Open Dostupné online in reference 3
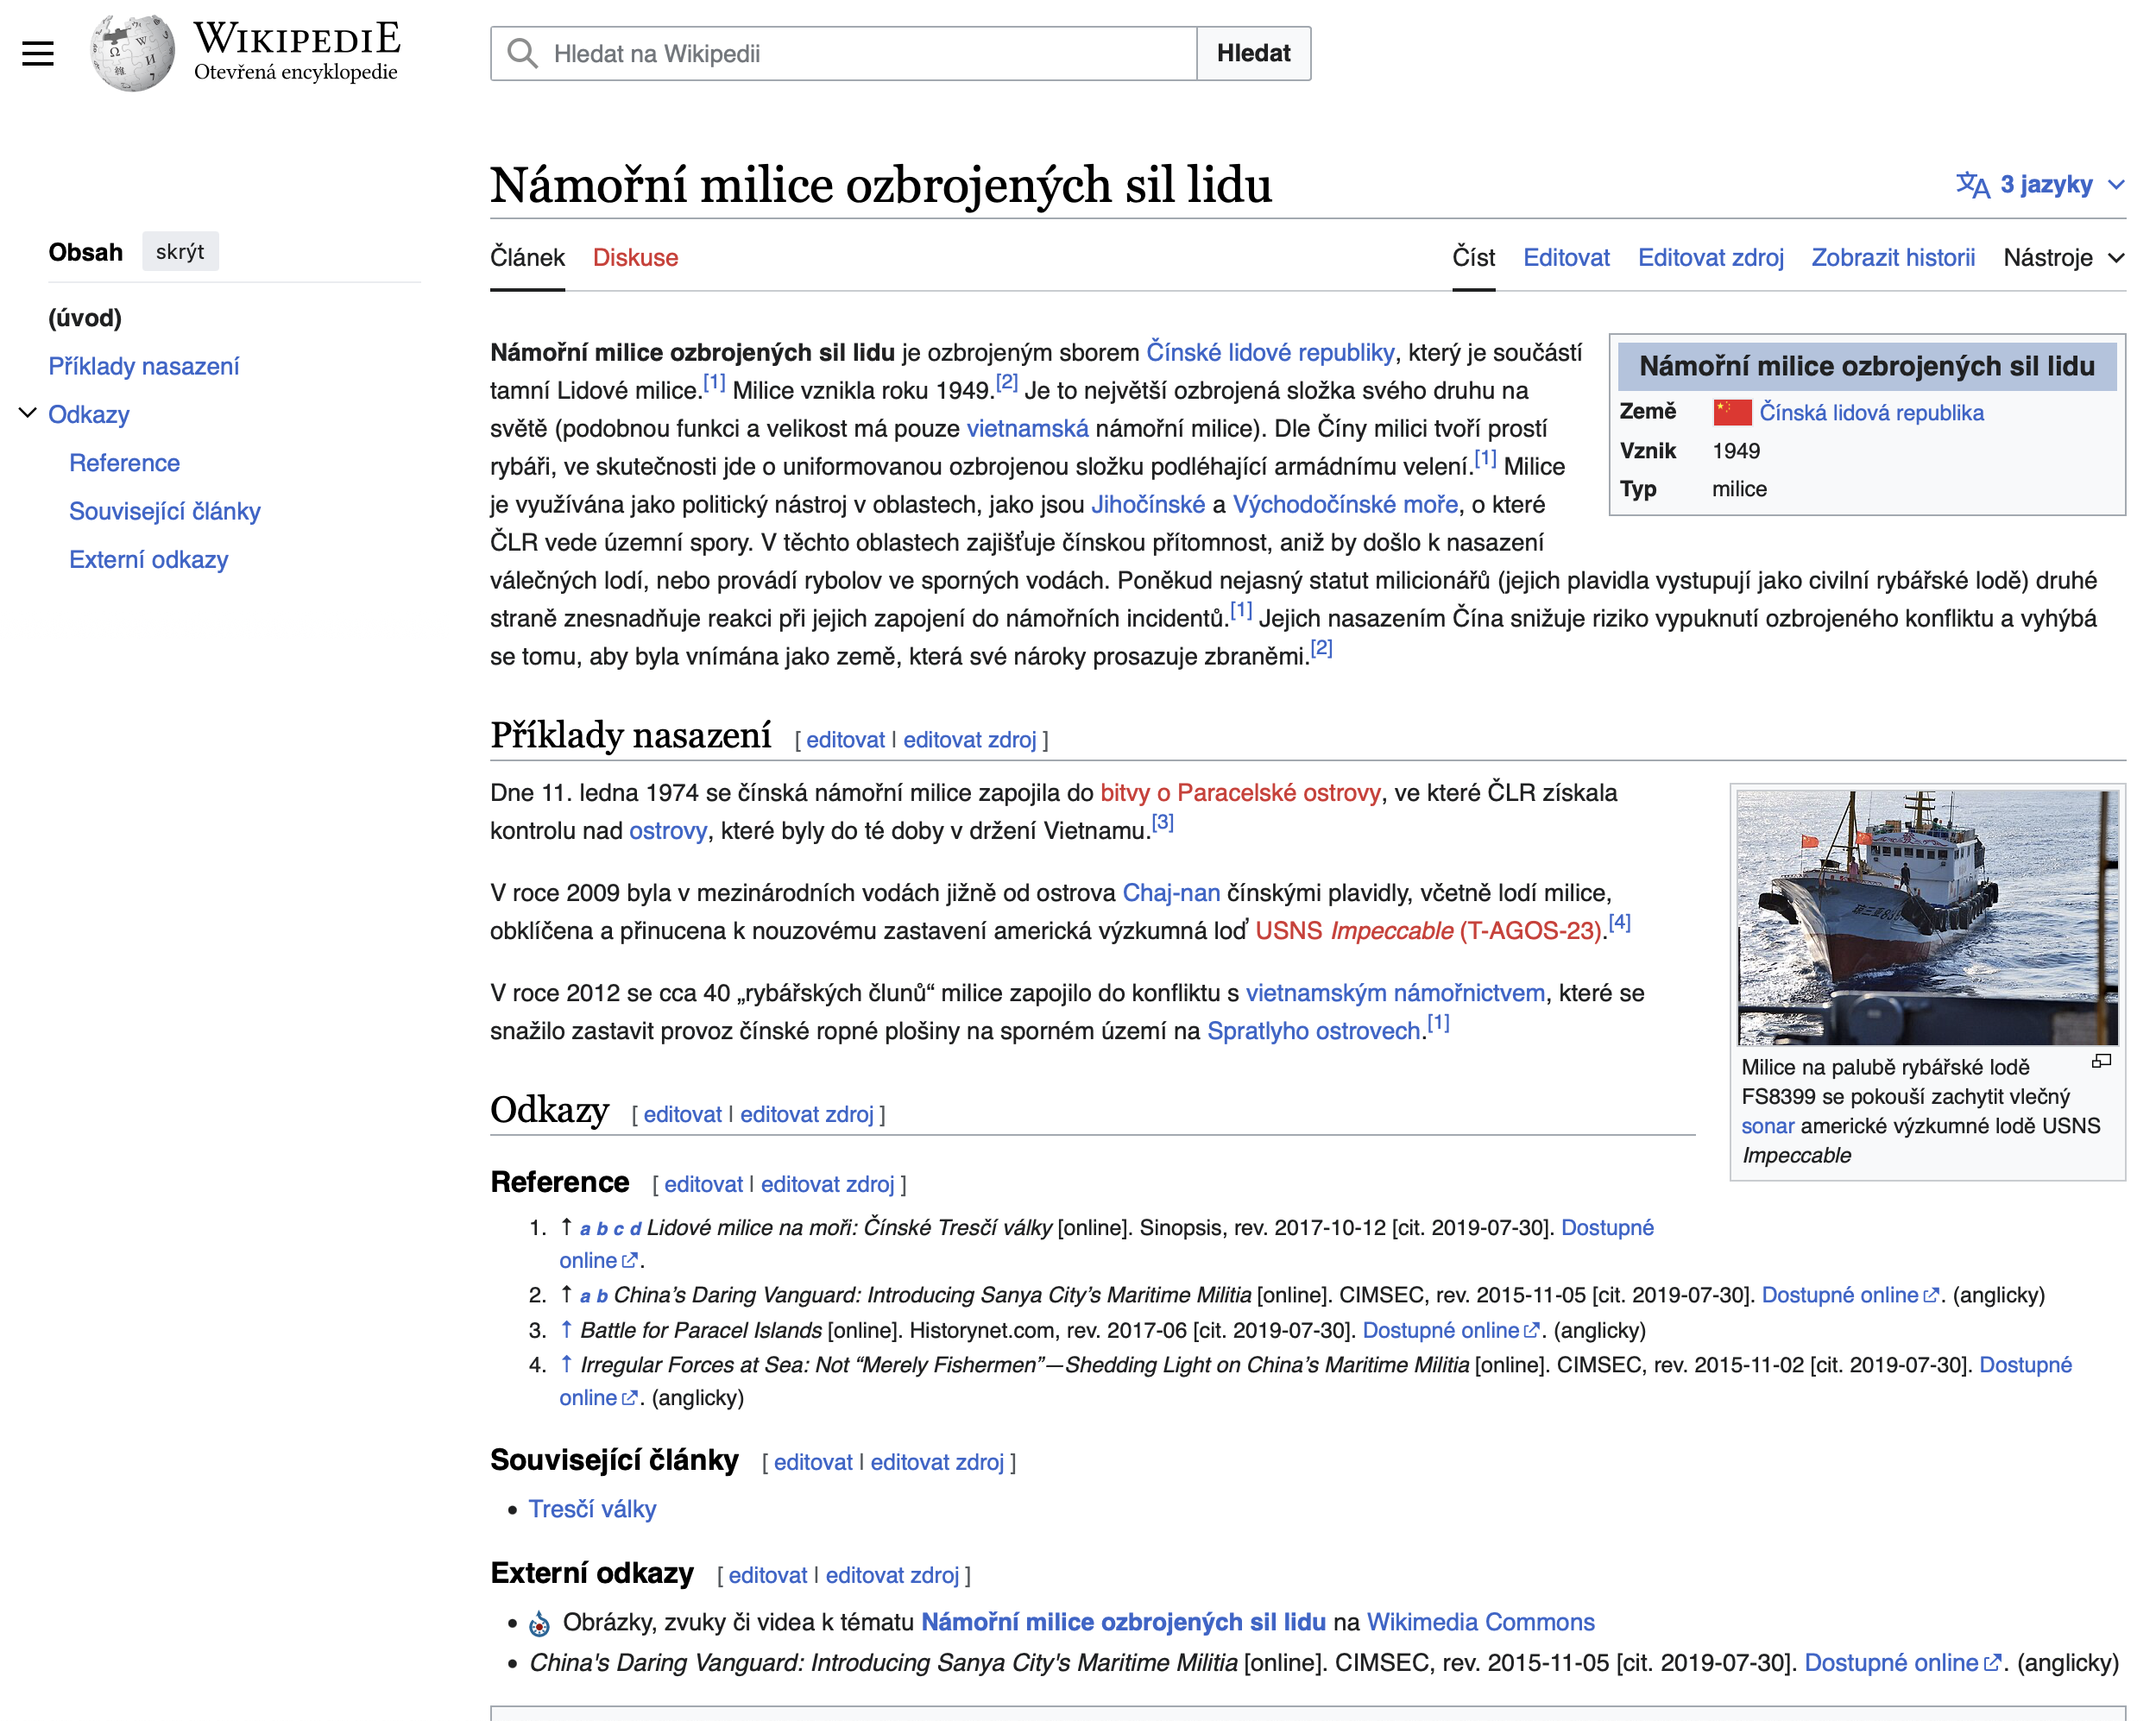The height and width of the screenshot is (1721, 2156). [1451, 1330]
